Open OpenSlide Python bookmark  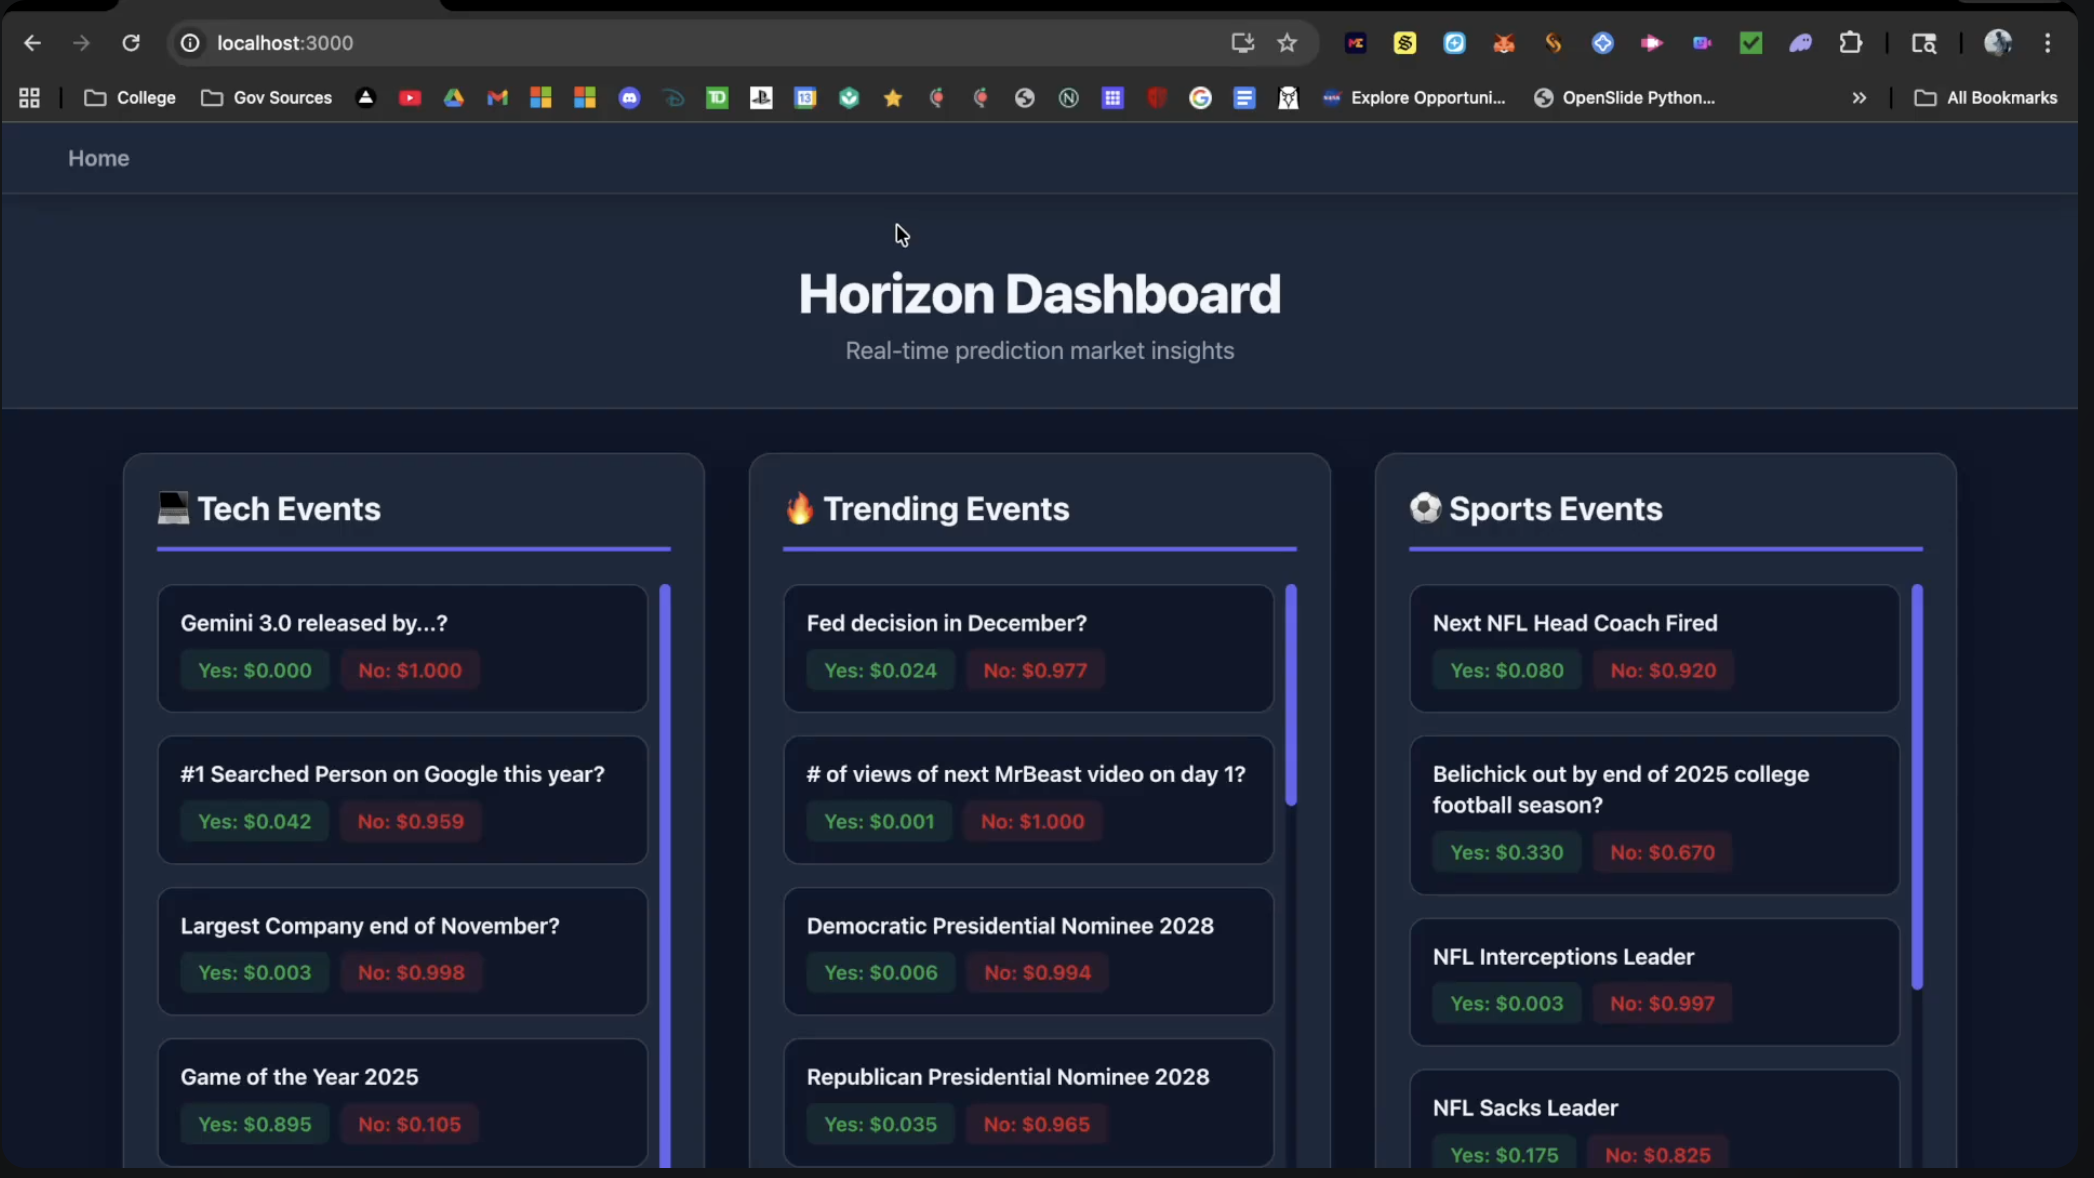1625,98
